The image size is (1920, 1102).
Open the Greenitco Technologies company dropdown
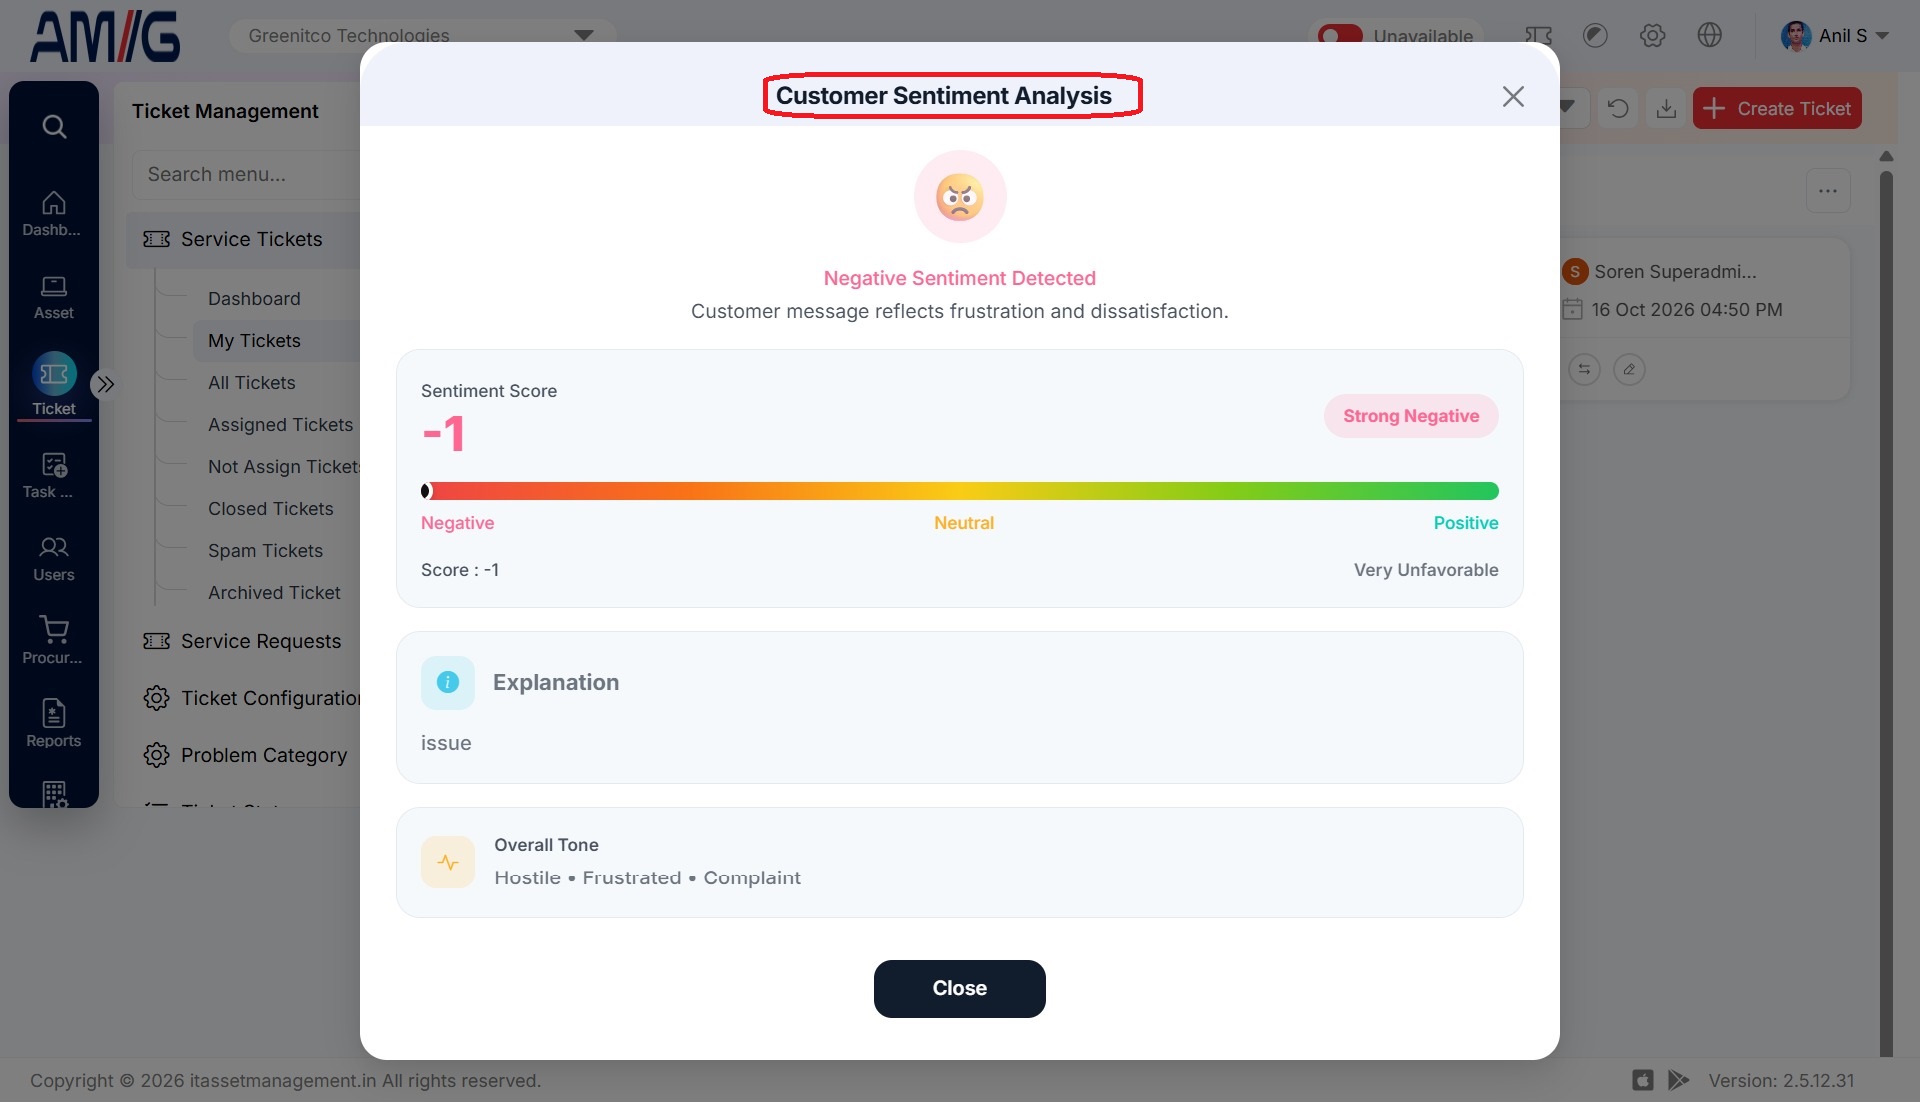pos(422,36)
